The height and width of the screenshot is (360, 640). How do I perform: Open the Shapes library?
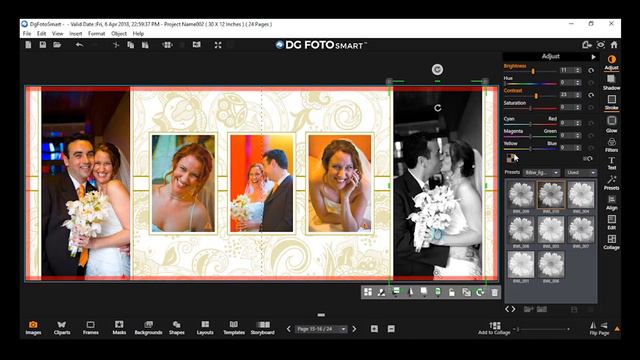[x=176, y=328]
